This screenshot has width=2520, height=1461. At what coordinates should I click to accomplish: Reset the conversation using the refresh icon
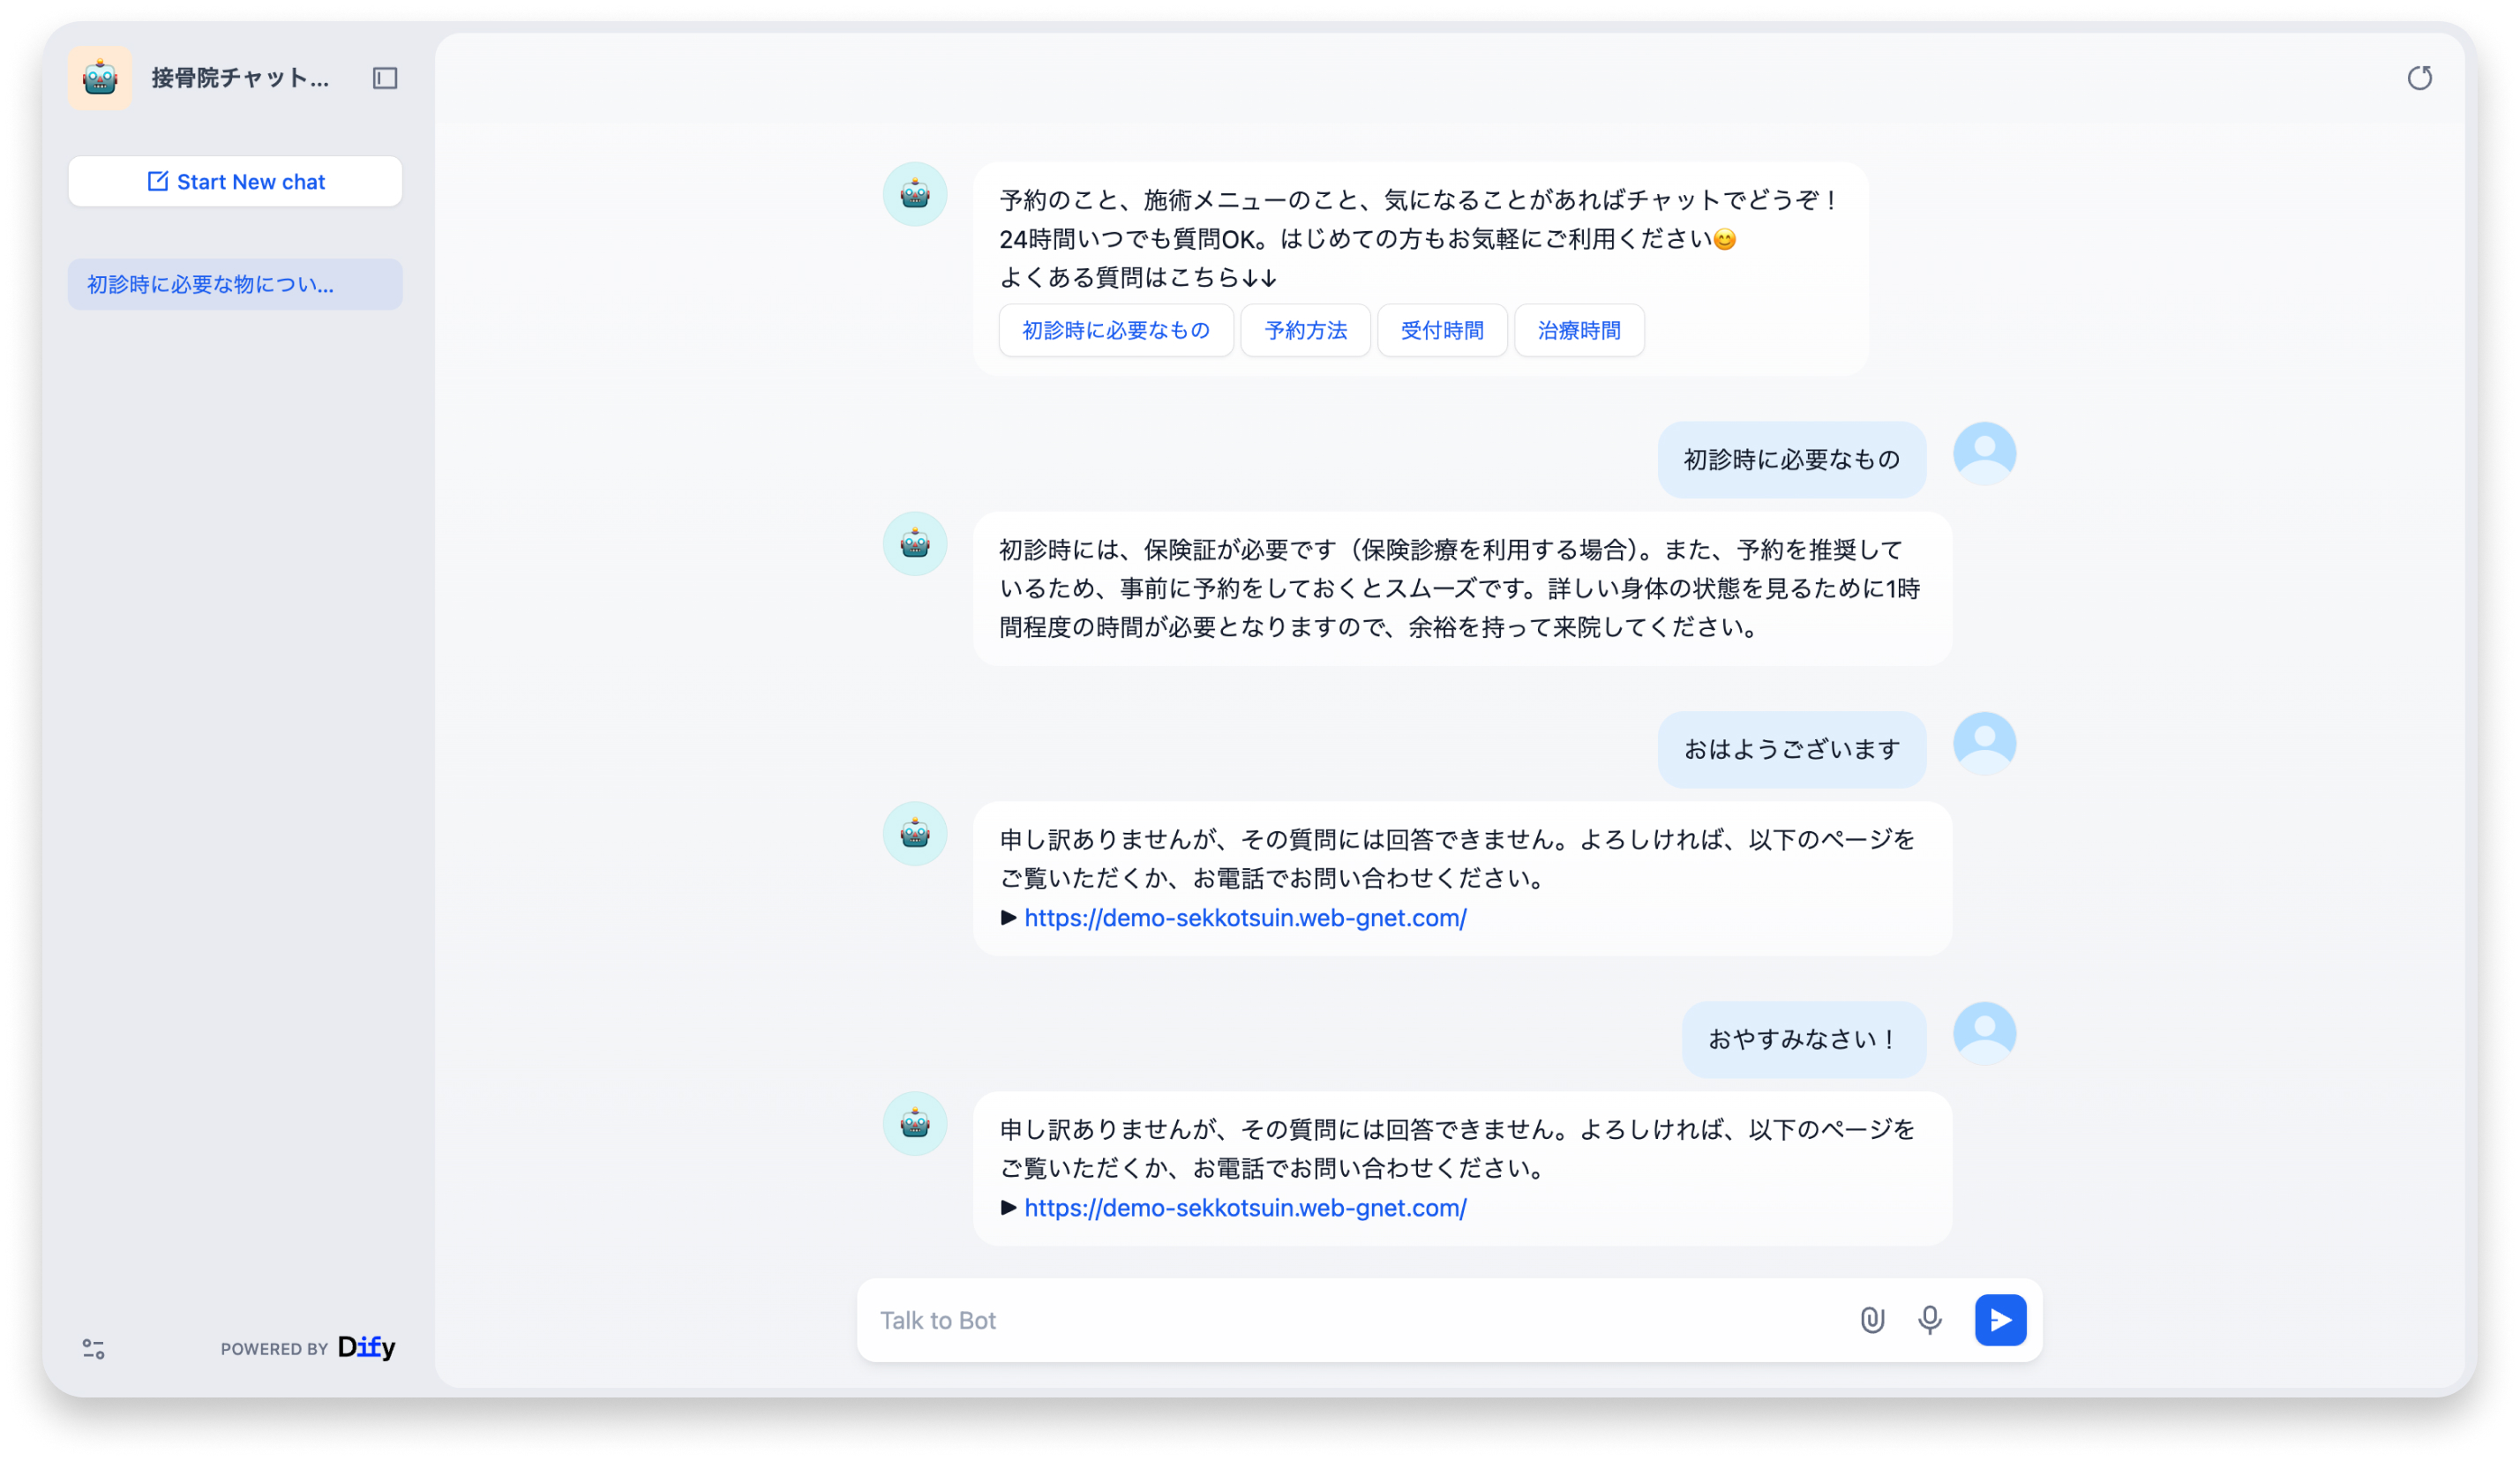click(x=2421, y=78)
